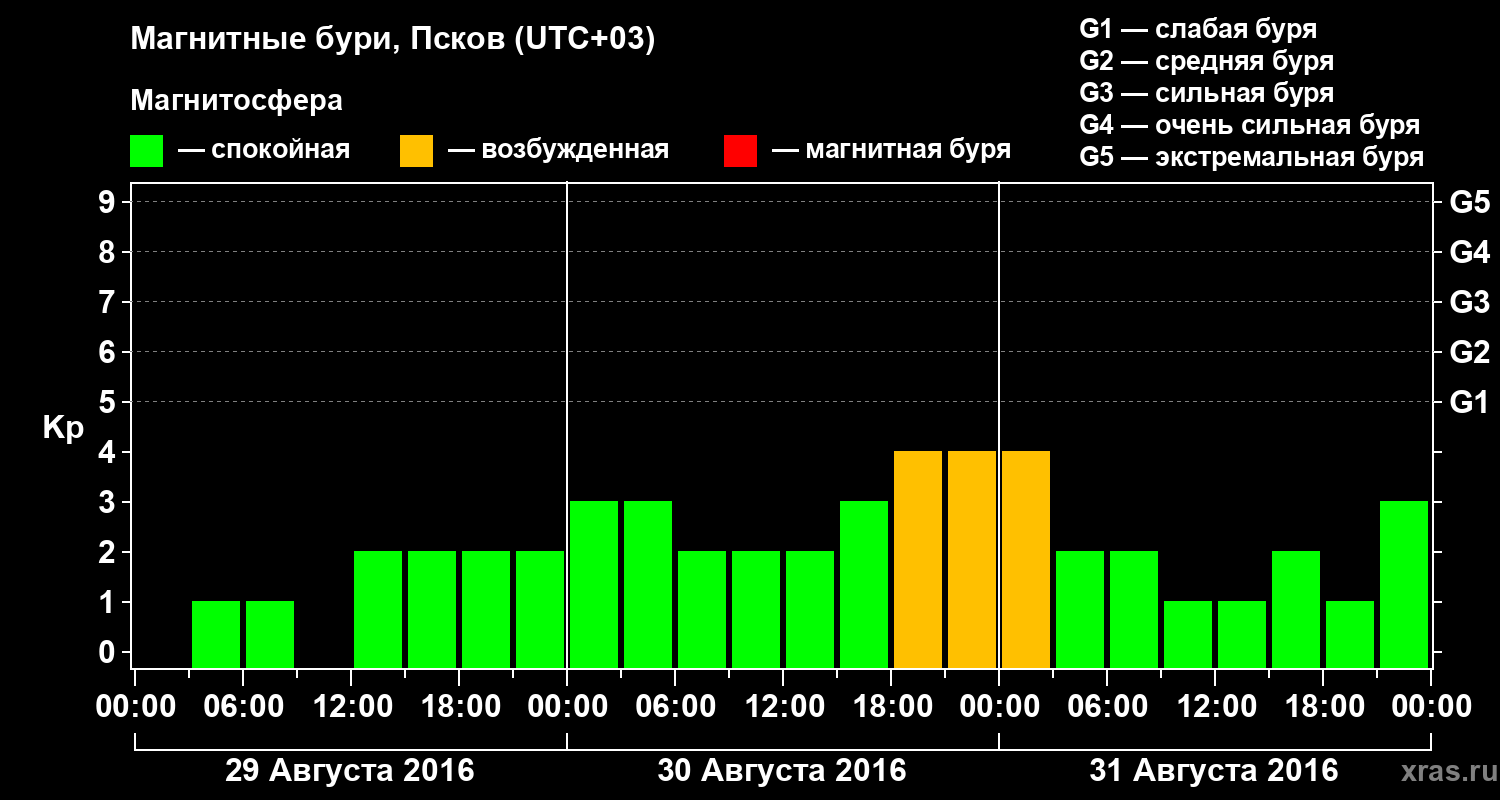Click the orange Kp 4 bar for 21:00–00:00, 30 Августа
This screenshot has height=800, width=1500.
coord(972,559)
